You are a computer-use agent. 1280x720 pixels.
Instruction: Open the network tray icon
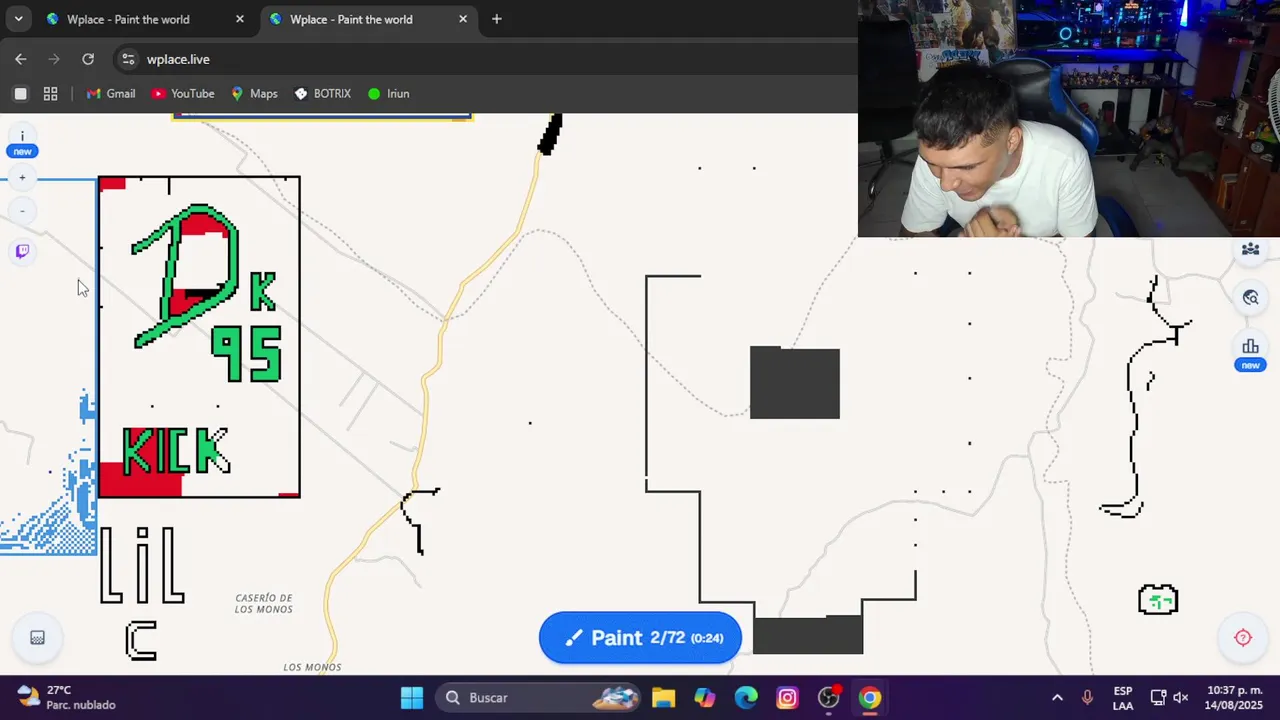(x=1158, y=698)
